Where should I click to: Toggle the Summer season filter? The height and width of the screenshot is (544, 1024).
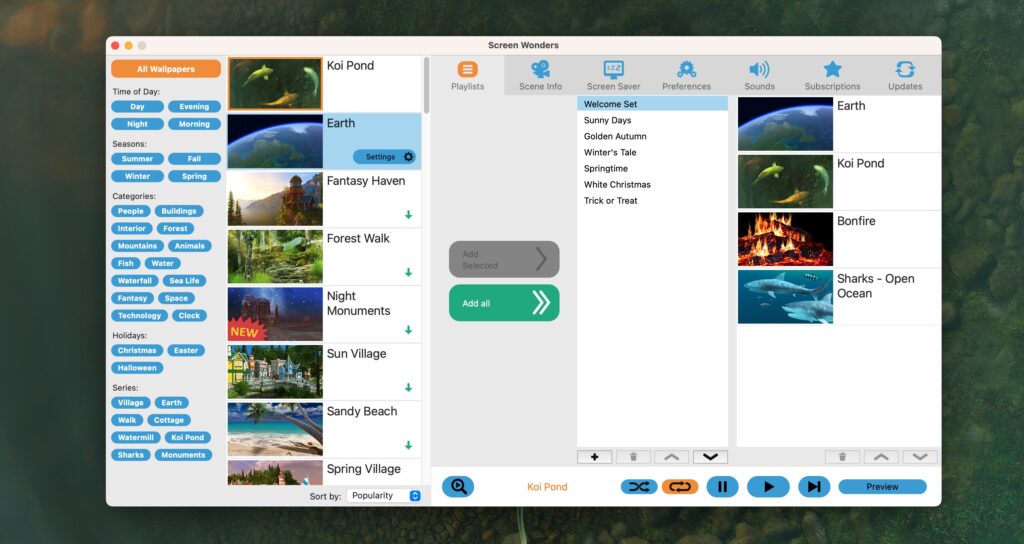[x=137, y=159]
